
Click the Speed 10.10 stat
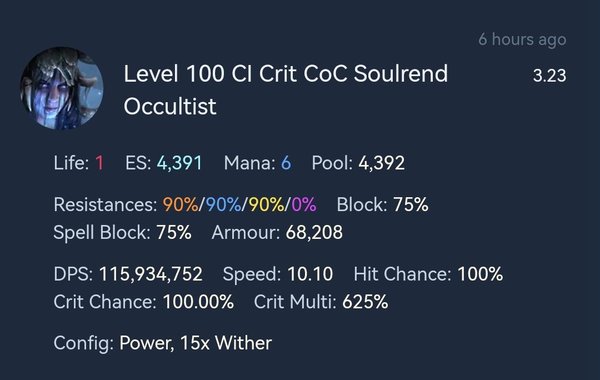pyautogui.click(x=278, y=274)
